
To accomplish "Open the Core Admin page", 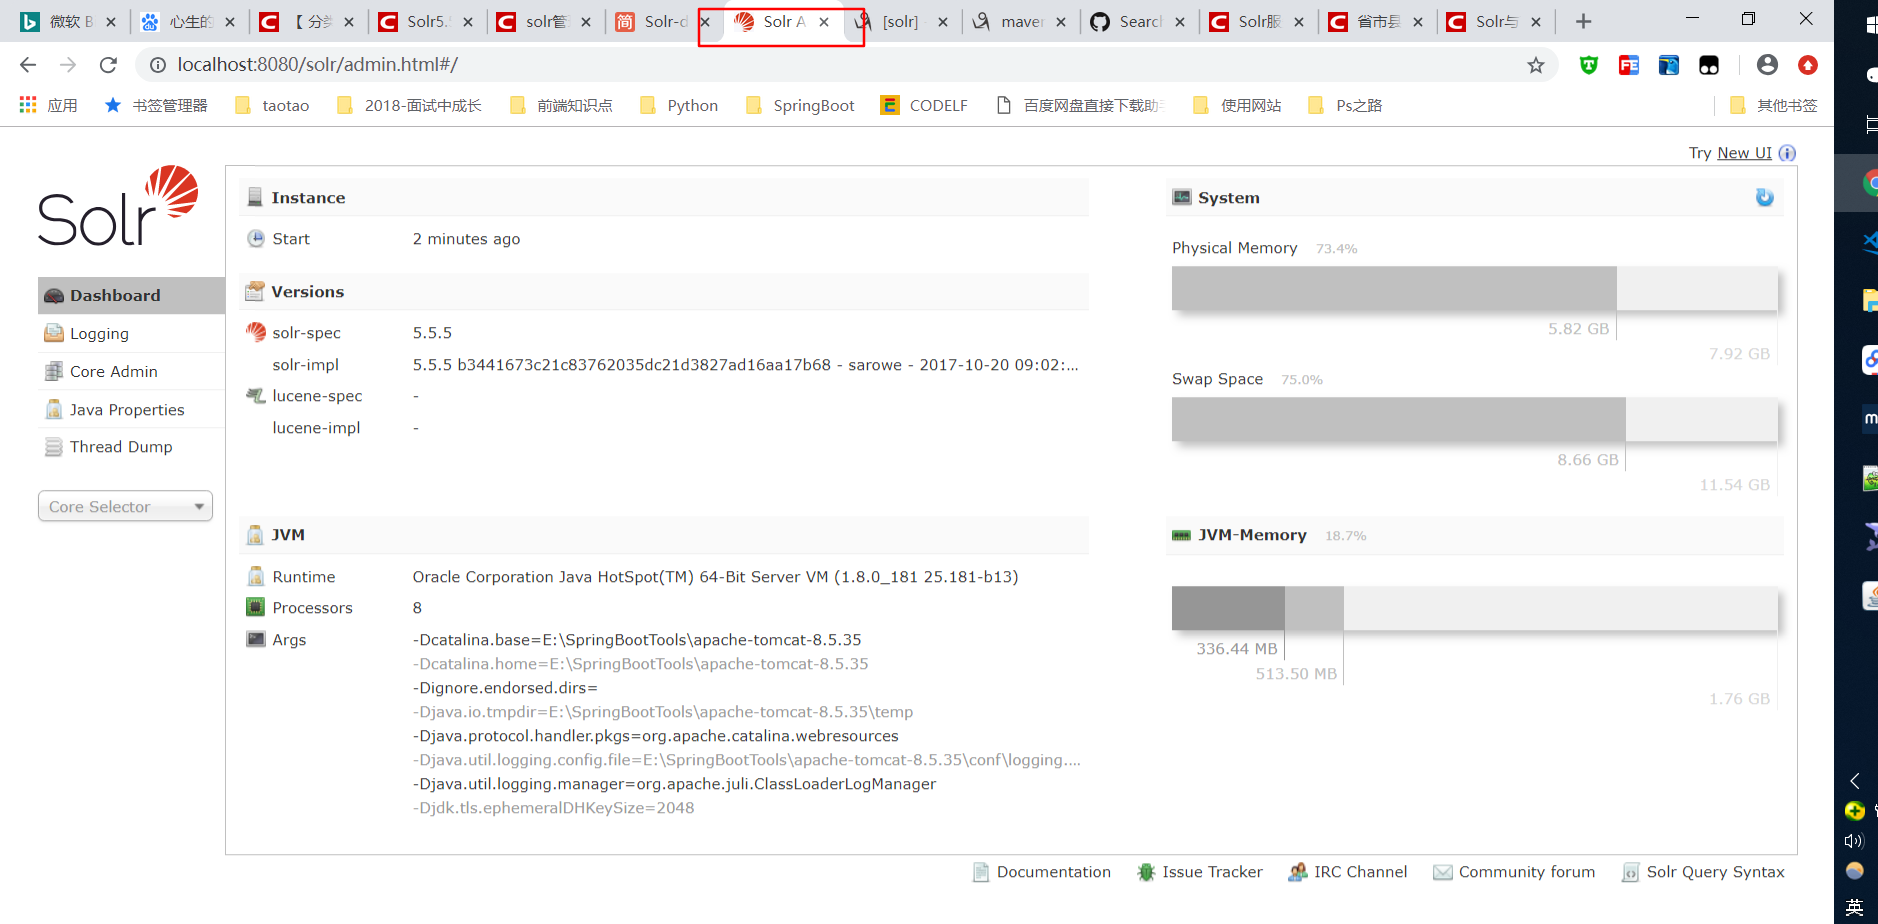I will (x=113, y=371).
